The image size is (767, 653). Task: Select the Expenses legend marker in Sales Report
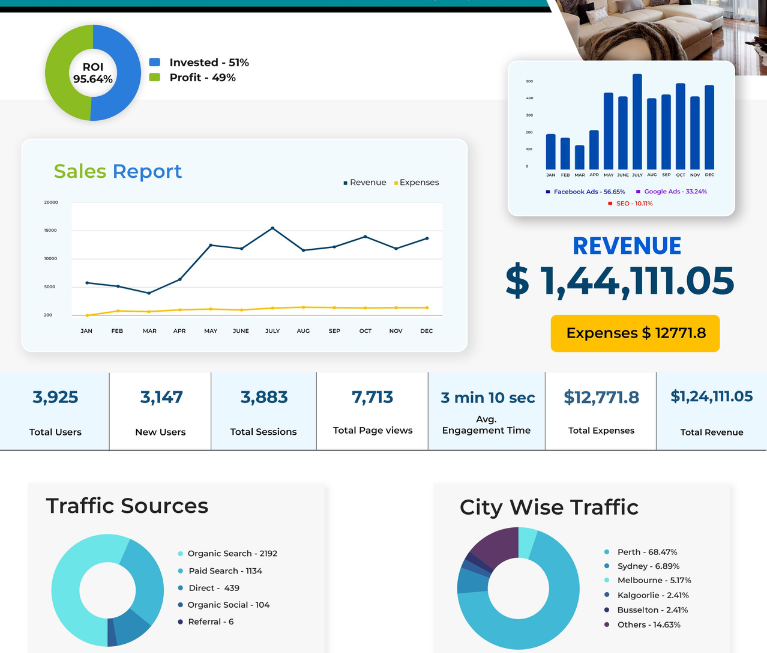pyautogui.click(x=396, y=183)
